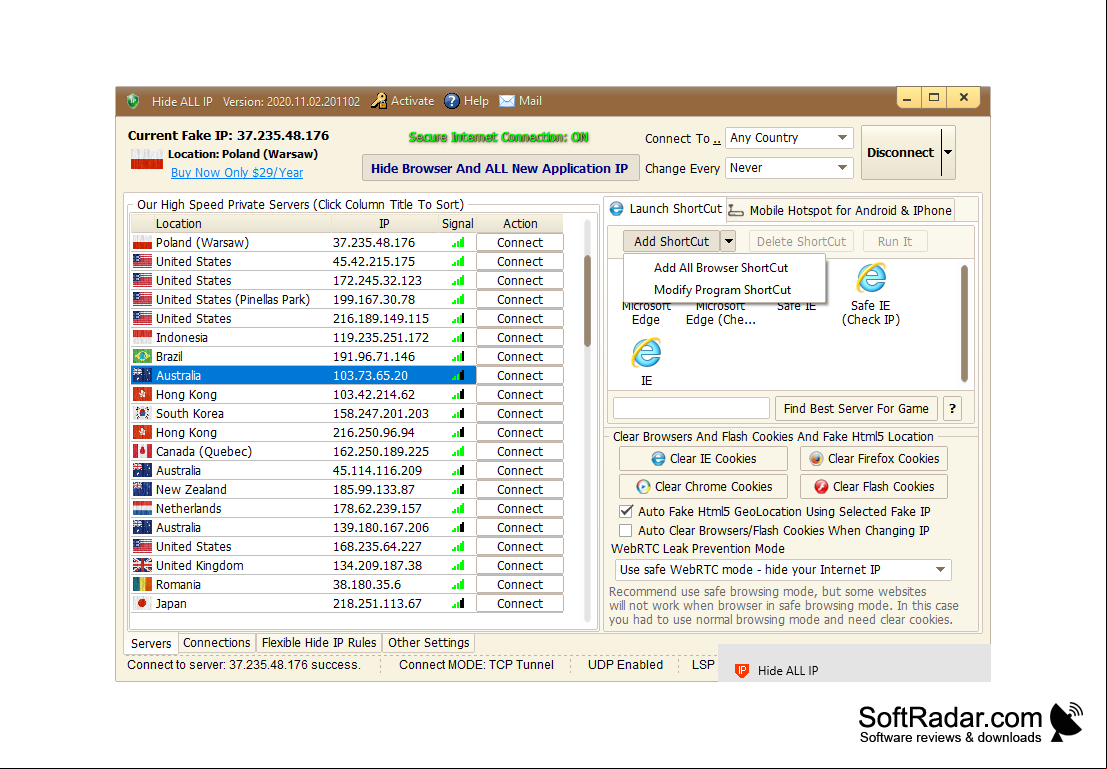Select the United States (Pinellas Park) row
The width and height of the screenshot is (1107, 769).
pyautogui.click(x=304, y=299)
